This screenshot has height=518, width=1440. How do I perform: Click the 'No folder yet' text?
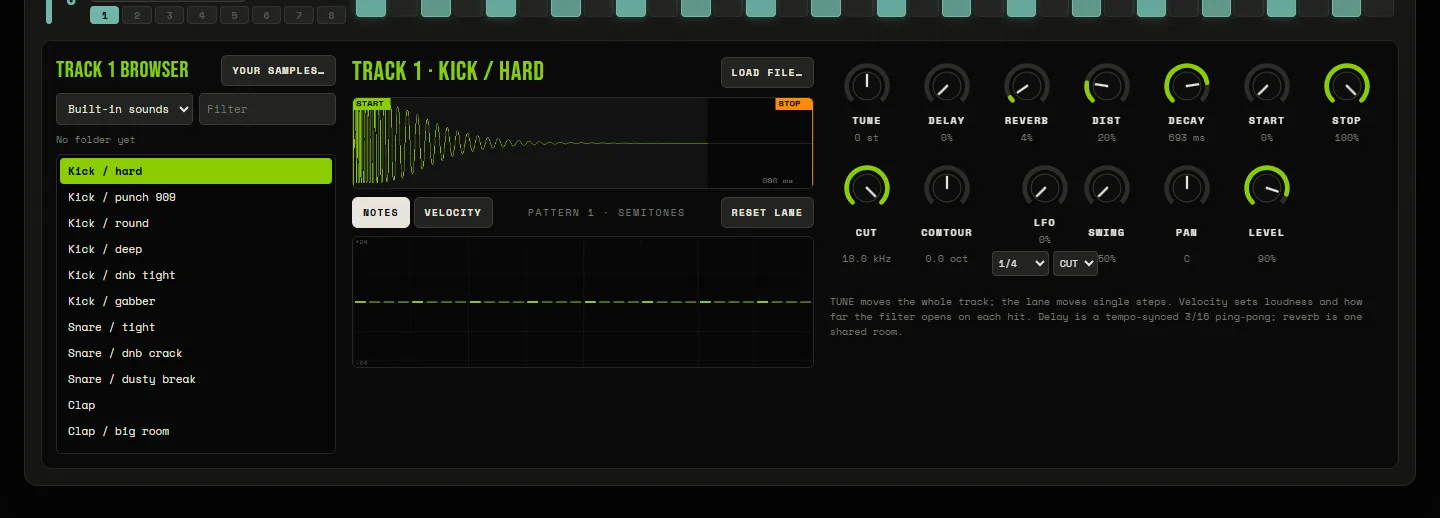click(x=96, y=140)
